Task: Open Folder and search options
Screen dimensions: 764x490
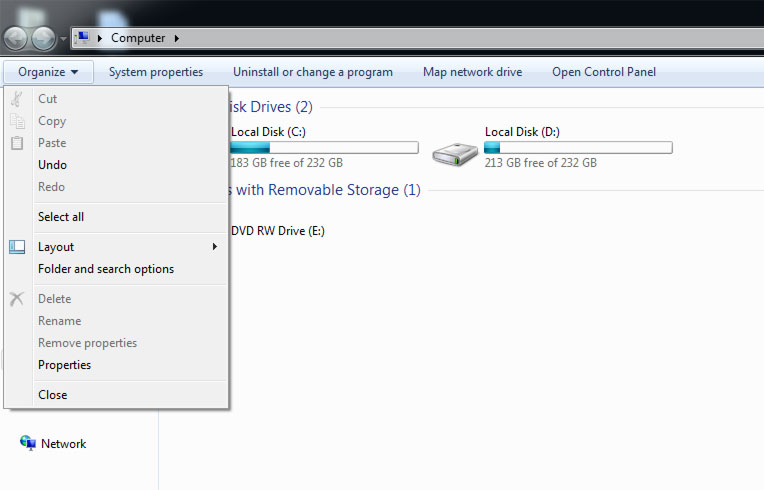Action: click(x=105, y=269)
